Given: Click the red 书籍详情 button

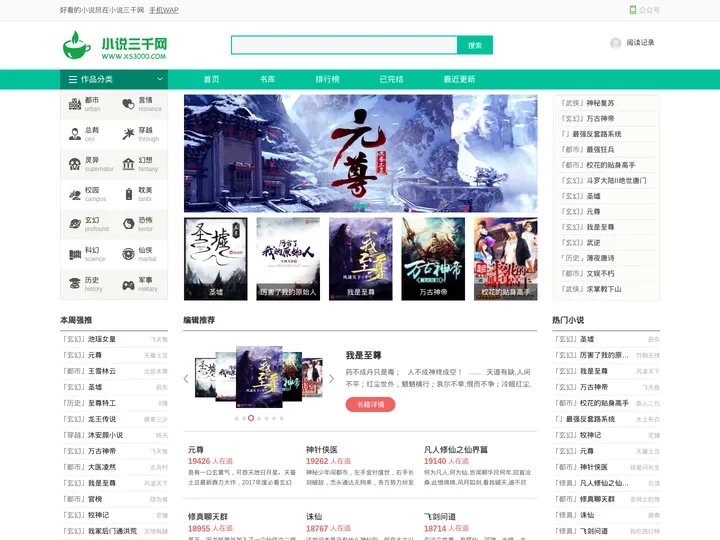Looking at the screenshot, I should tap(370, 405).
